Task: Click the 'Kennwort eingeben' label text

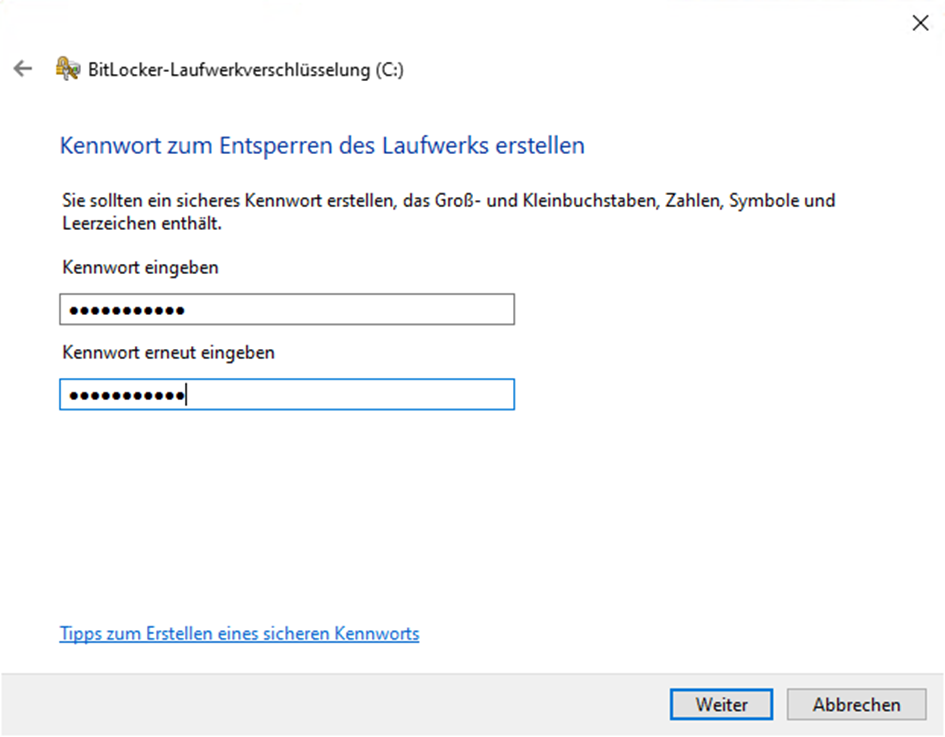Action: (140, 267)
